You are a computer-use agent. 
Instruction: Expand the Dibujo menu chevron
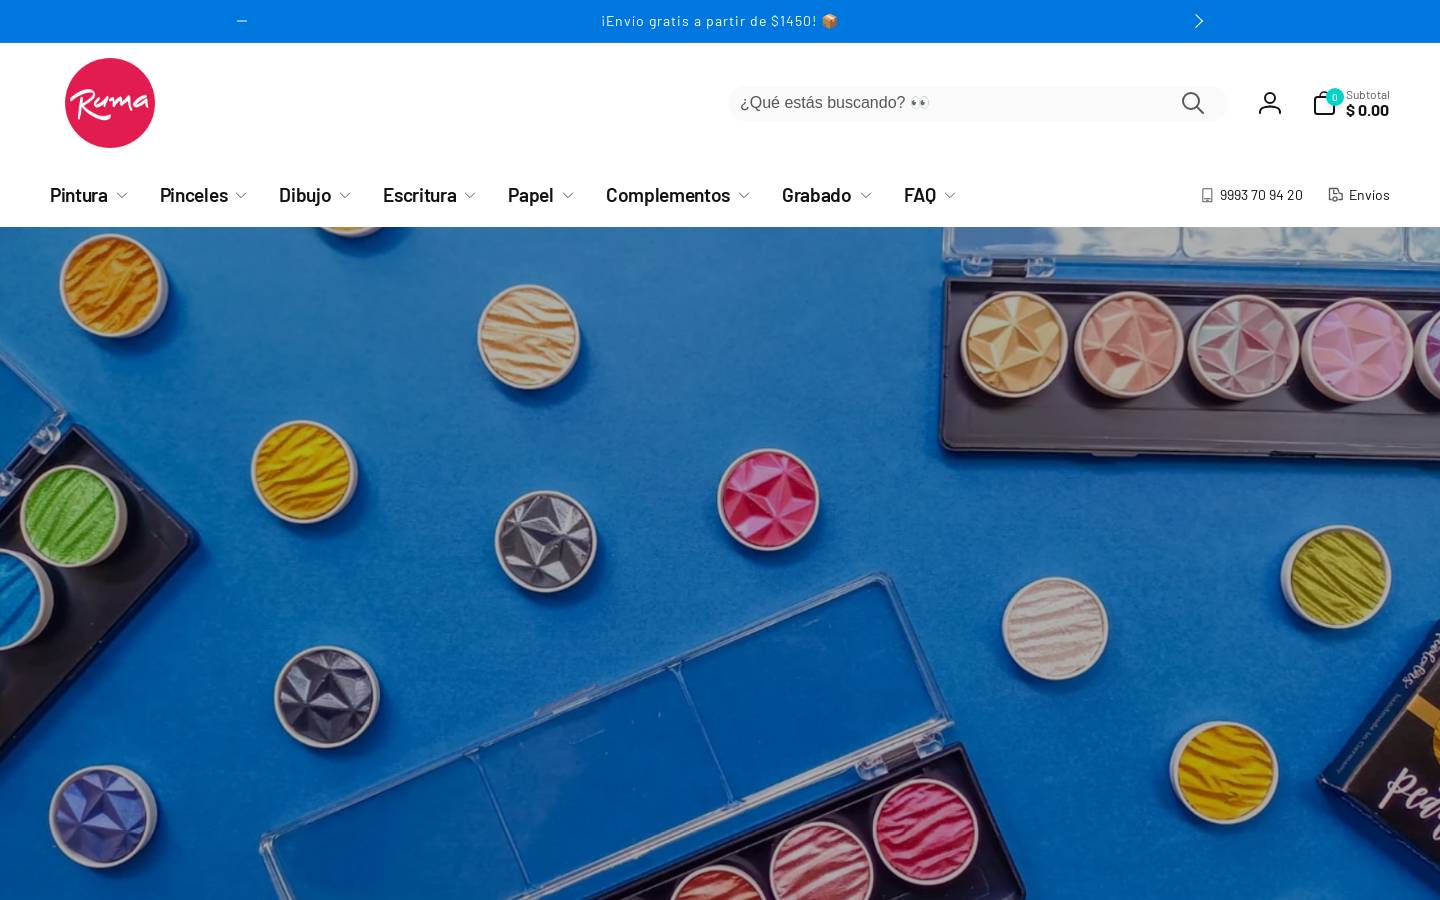coord(345,196)
